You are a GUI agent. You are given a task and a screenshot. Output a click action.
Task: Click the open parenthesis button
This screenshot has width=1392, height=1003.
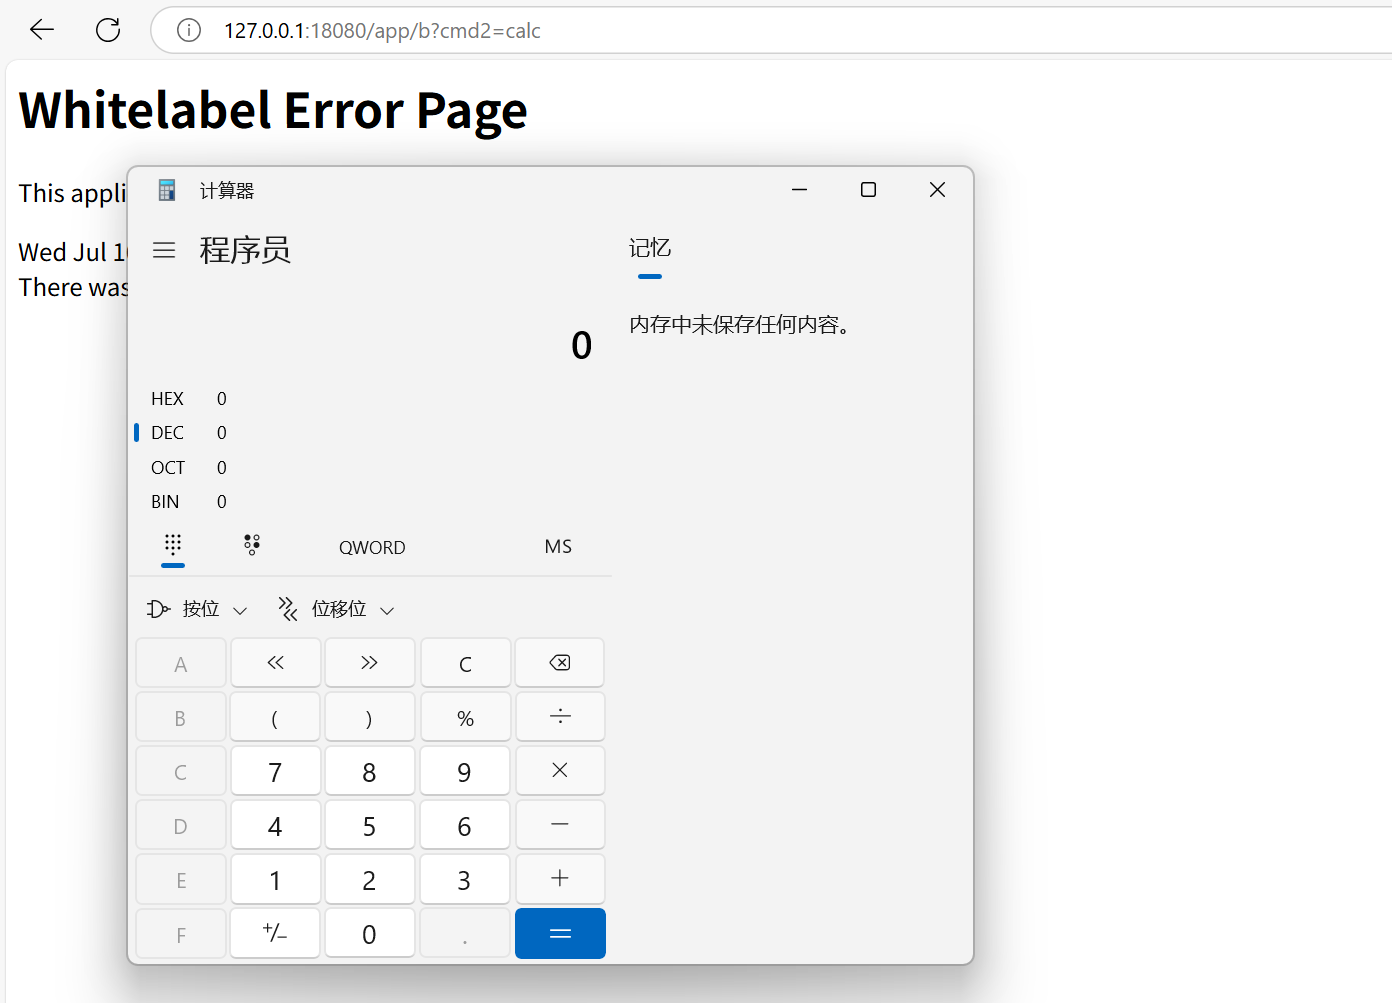tap(276, 717)
